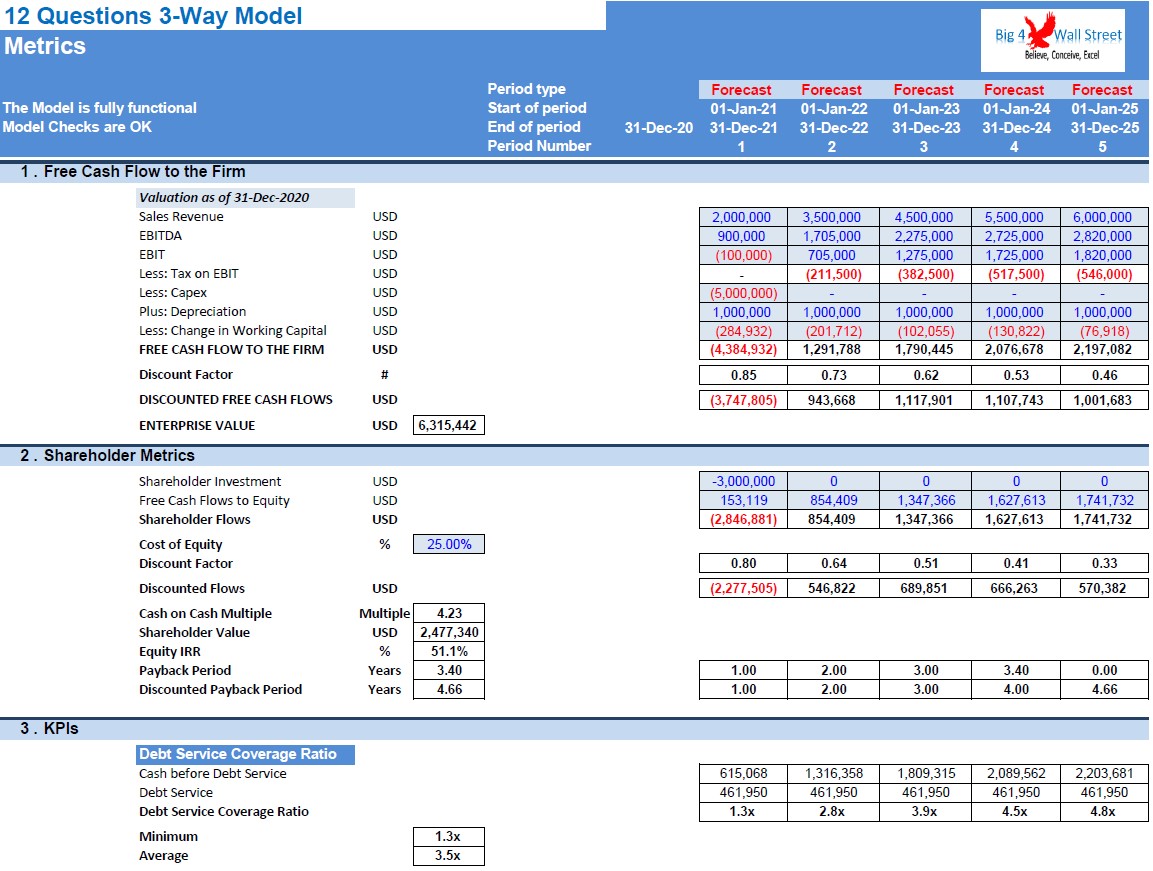Select the 2021 Sales Revenue cell 2,000,000
Screen dimensions: 1153x871
[x=743, y=217]
